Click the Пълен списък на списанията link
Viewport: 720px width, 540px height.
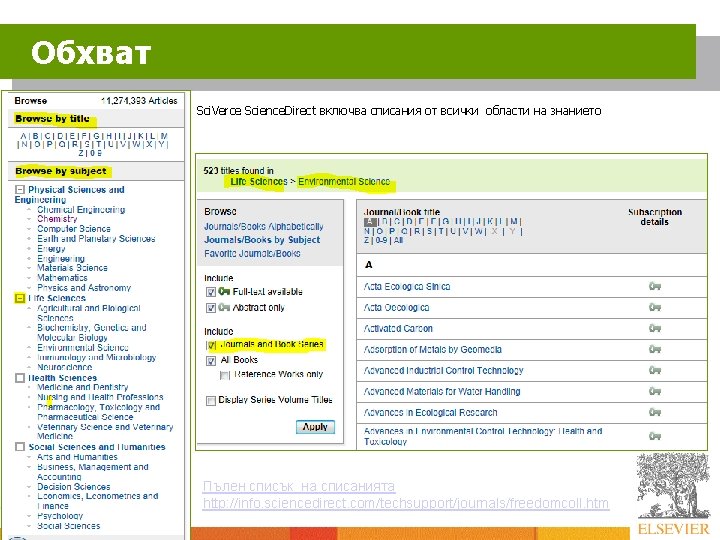pyautogui.click(x=298, y=486)
